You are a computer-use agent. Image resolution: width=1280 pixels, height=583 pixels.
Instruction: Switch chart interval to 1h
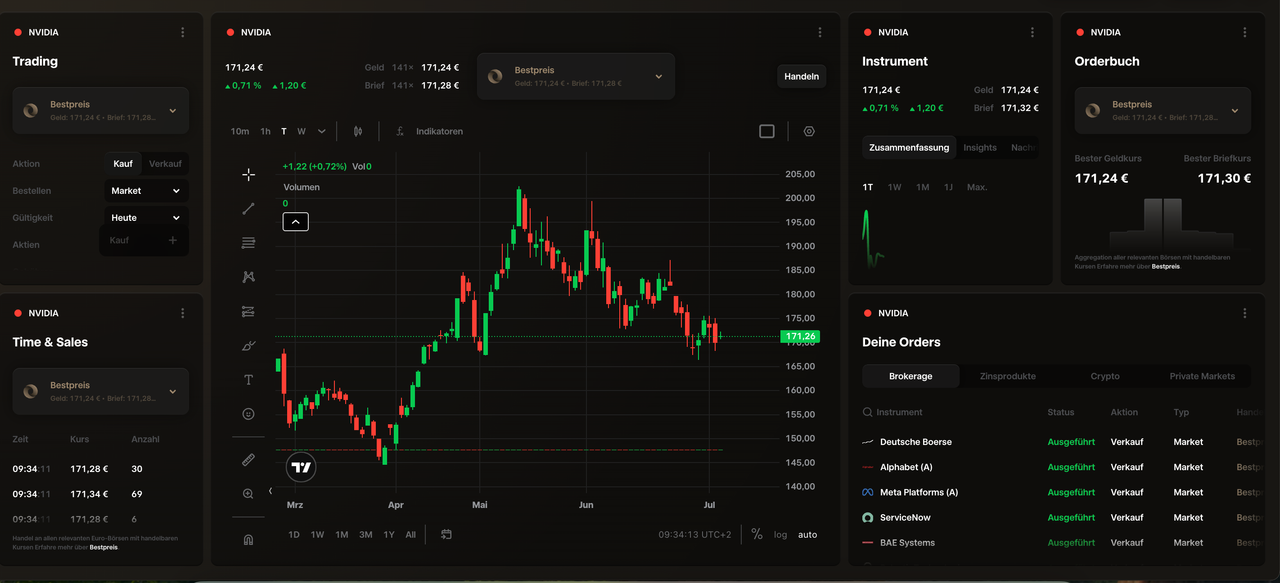[x=265, y=131]
